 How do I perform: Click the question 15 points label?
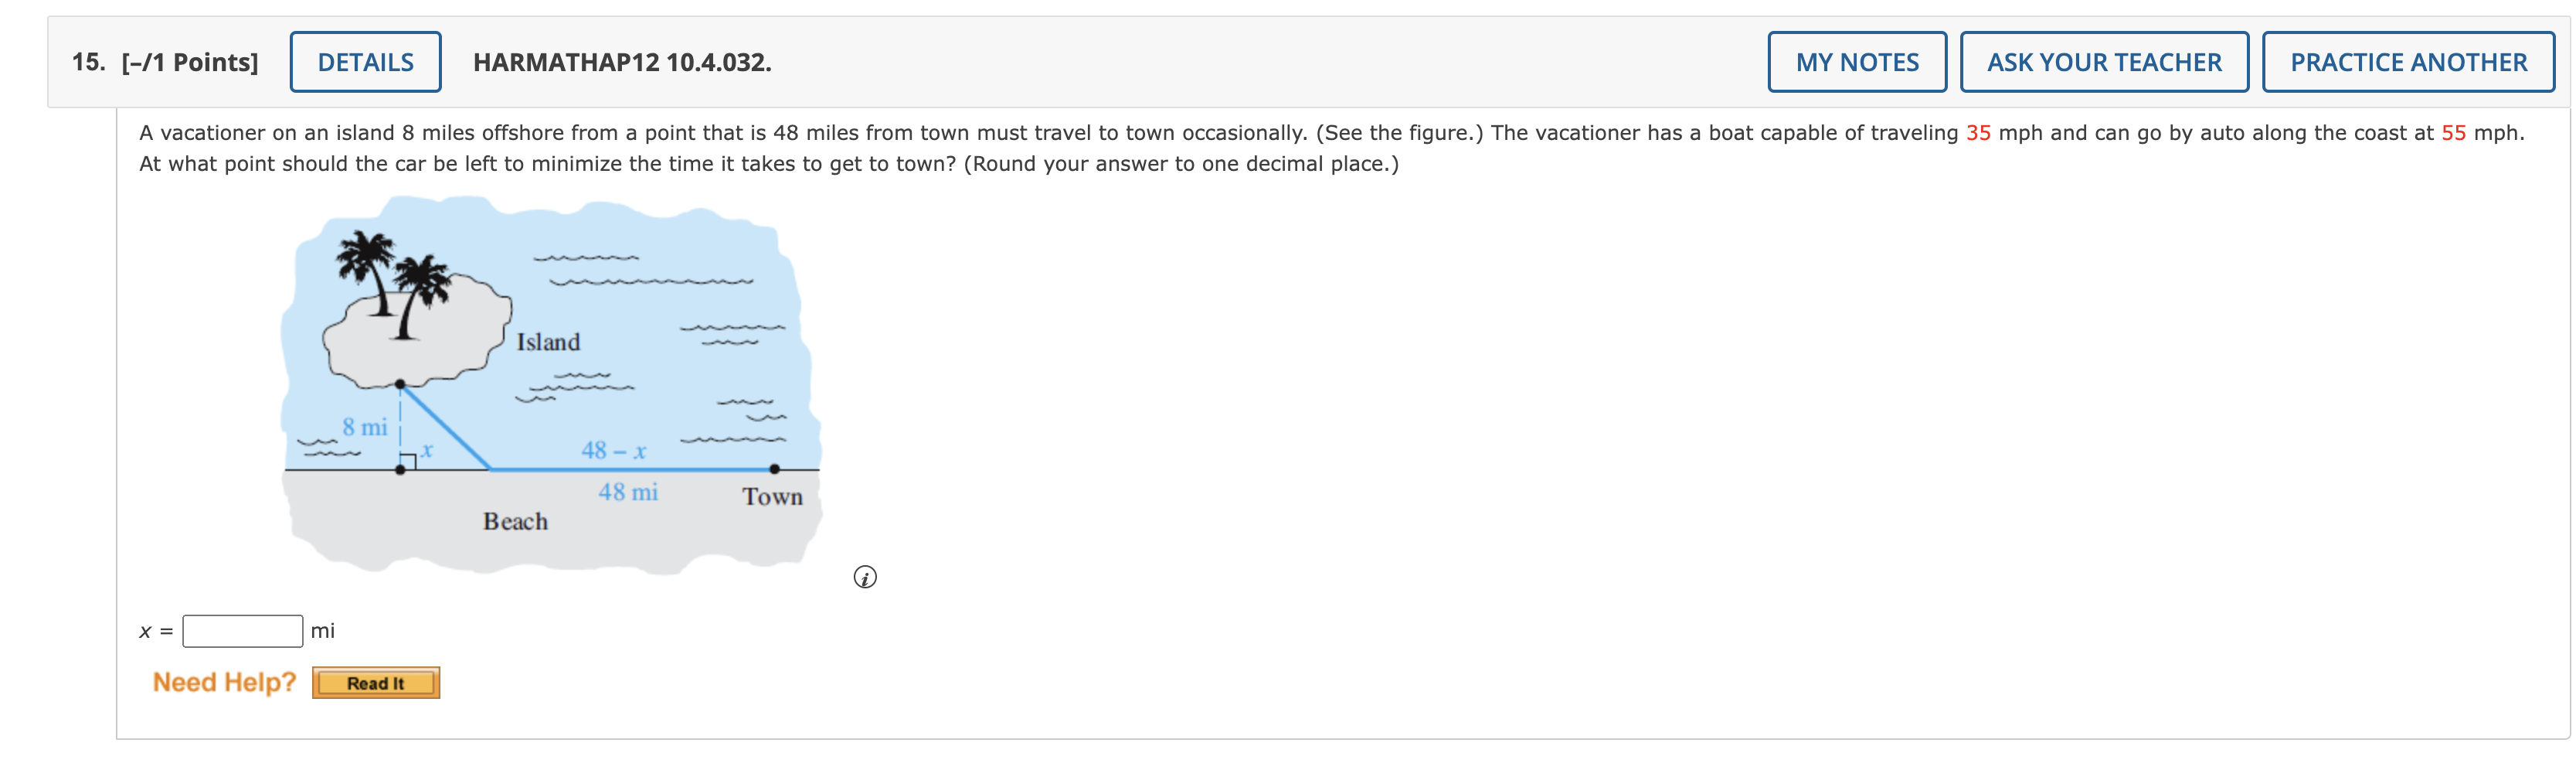(x=165, y=62)
